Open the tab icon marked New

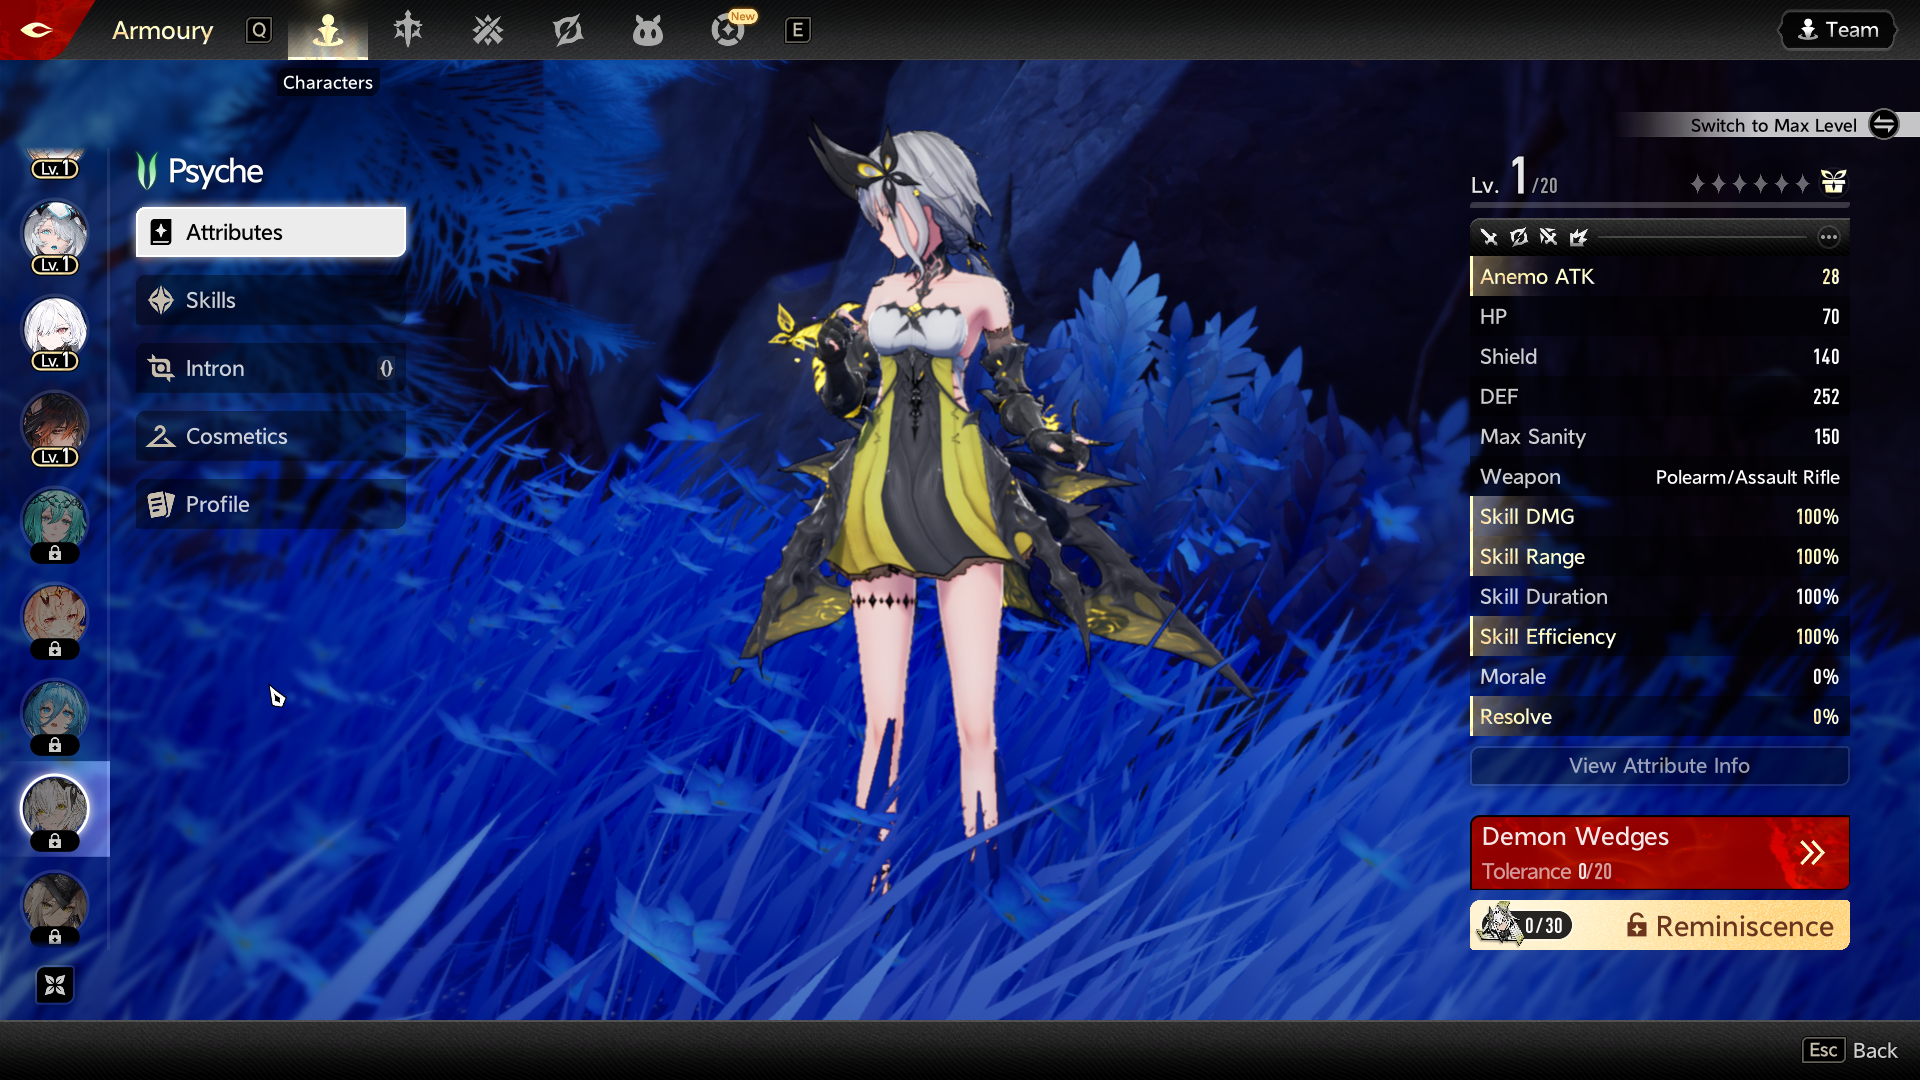729,30
